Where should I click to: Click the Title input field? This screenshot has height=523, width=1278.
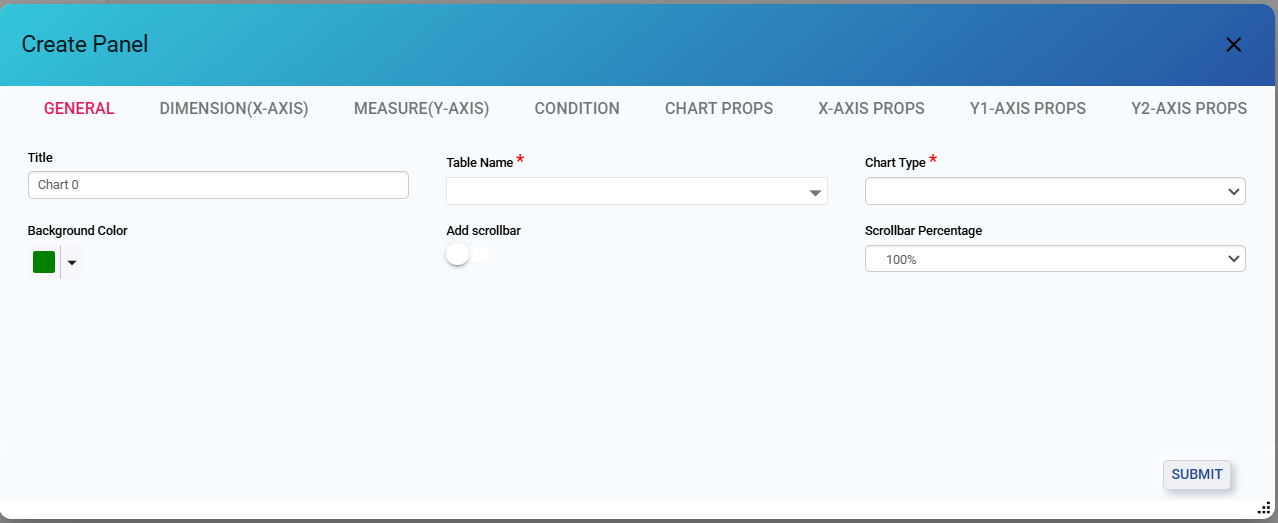pyautogui.click(x=218, y=185)
